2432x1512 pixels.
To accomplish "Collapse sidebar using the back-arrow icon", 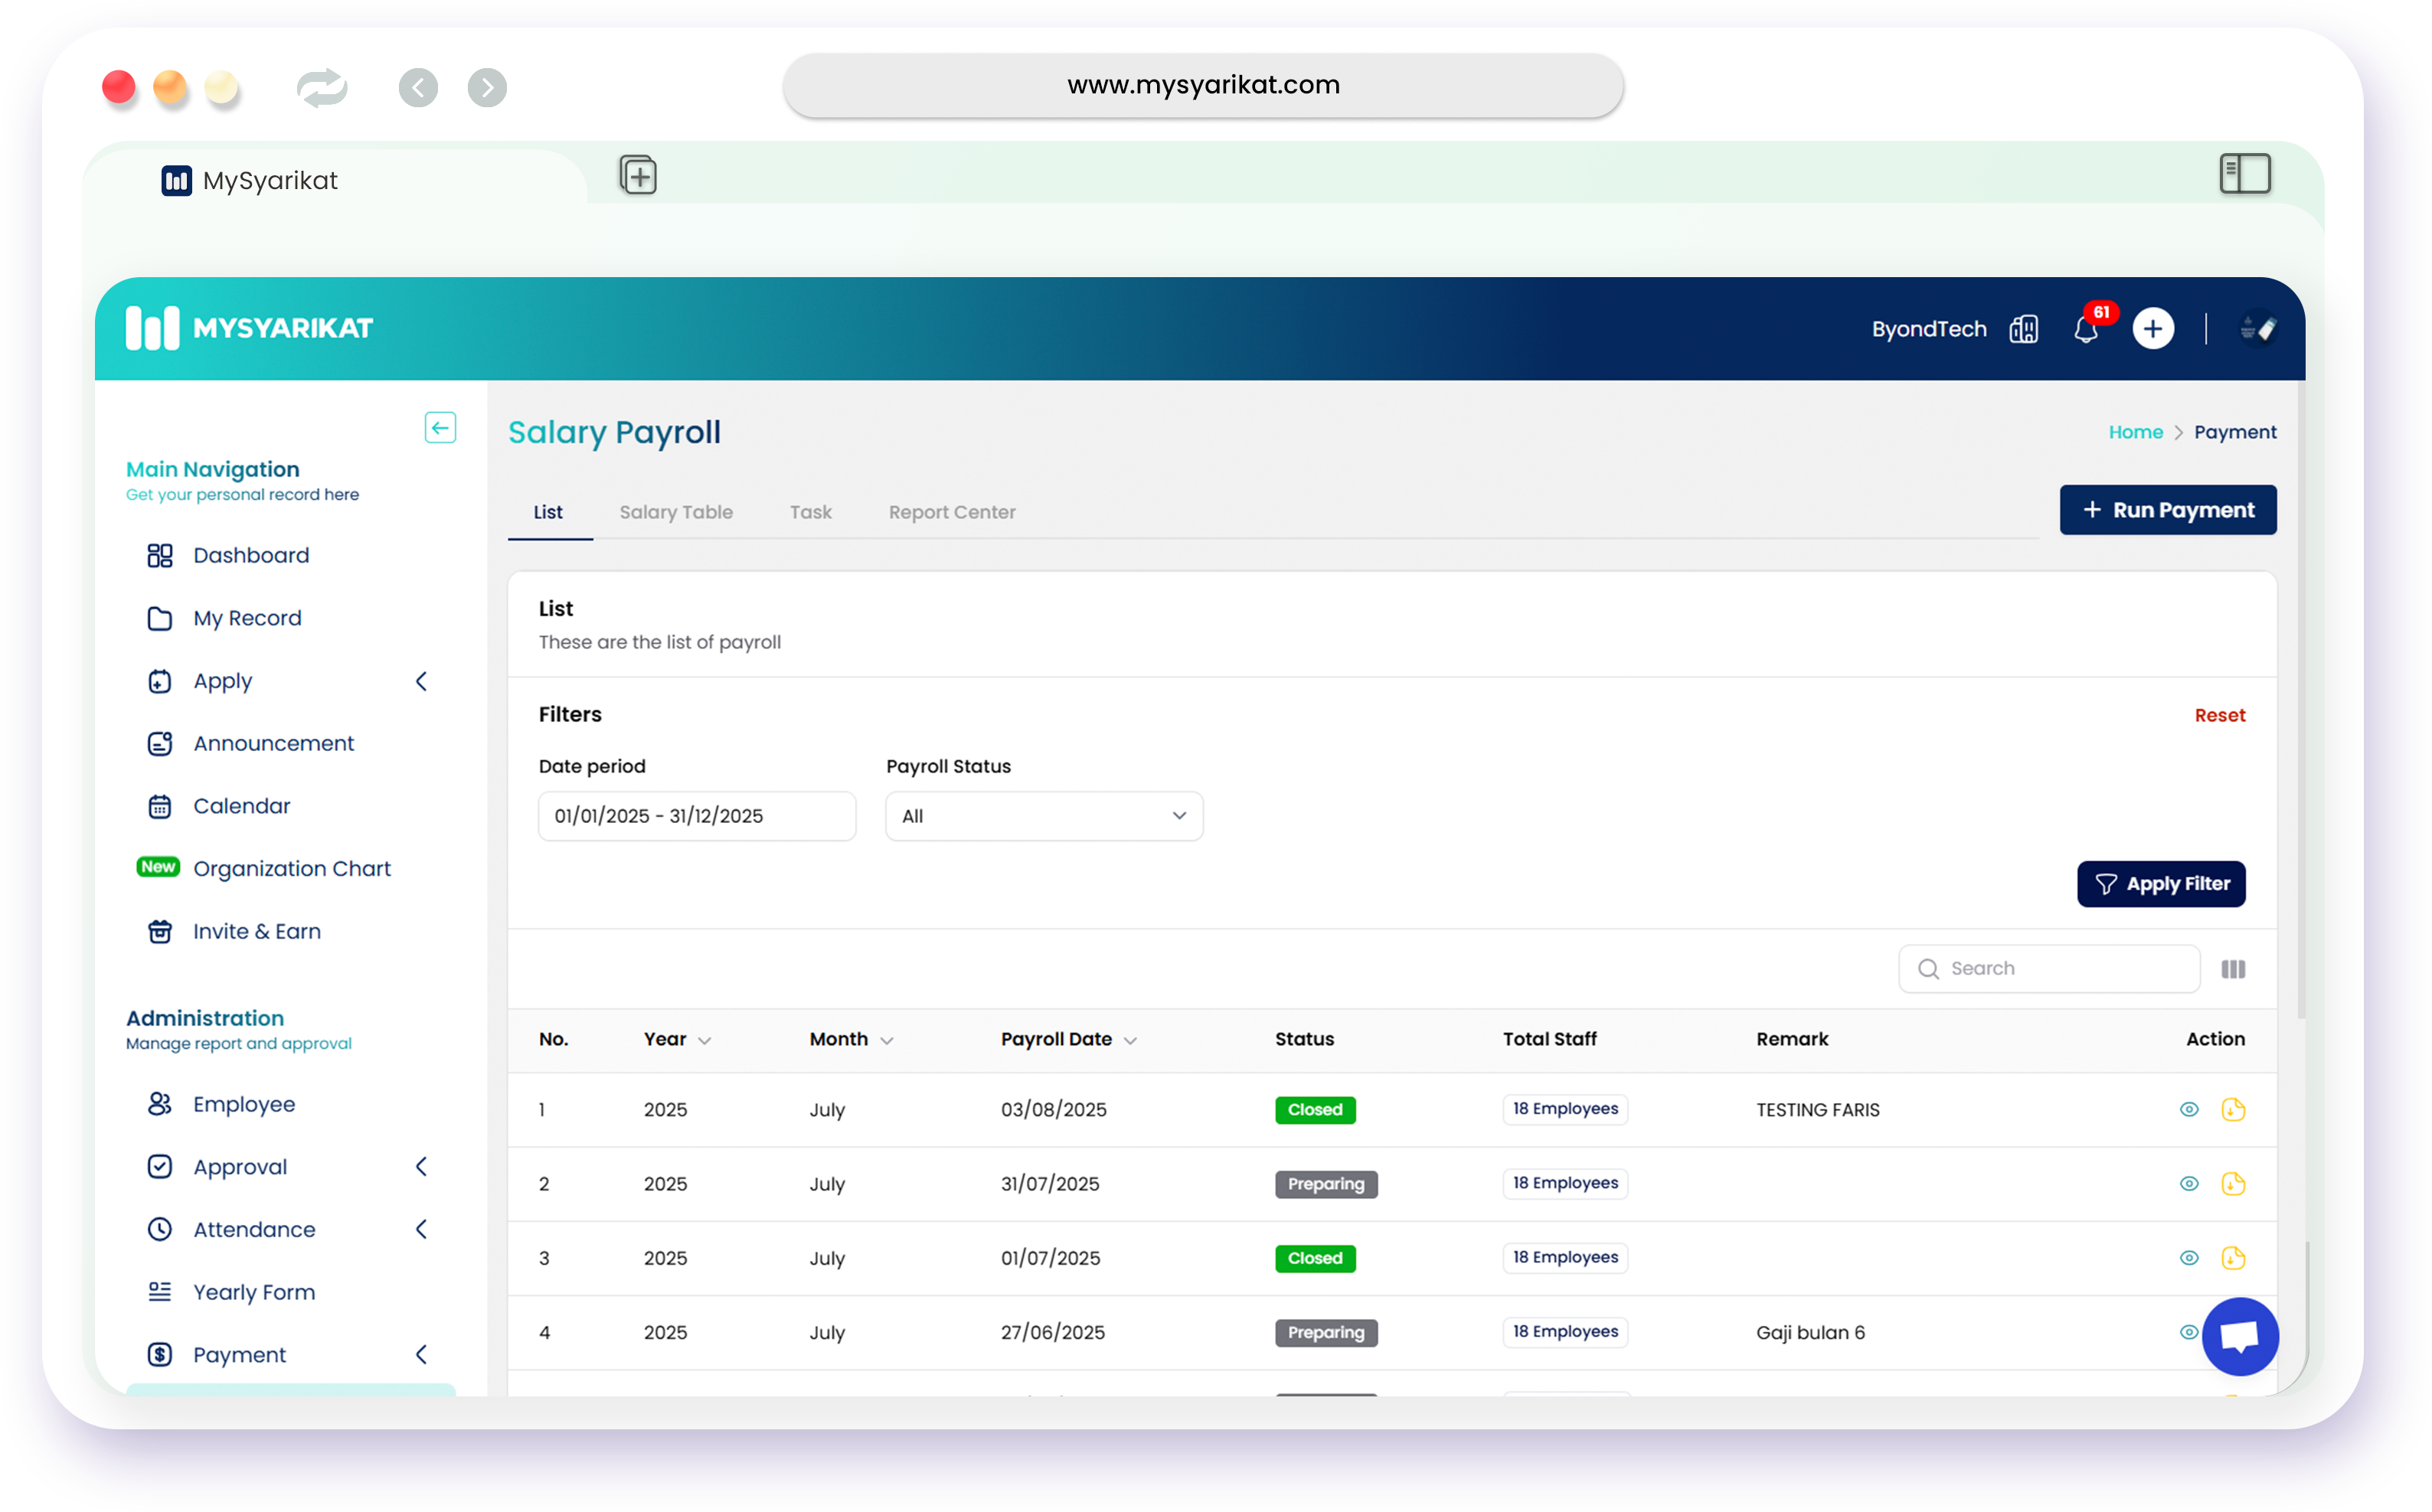I will coord(440,428).
